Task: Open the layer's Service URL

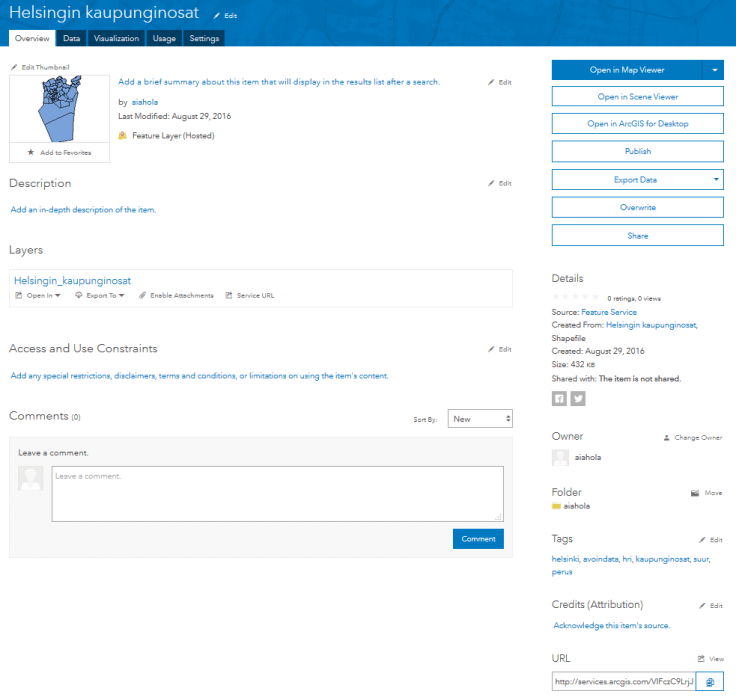Action: tap(250, 295)
